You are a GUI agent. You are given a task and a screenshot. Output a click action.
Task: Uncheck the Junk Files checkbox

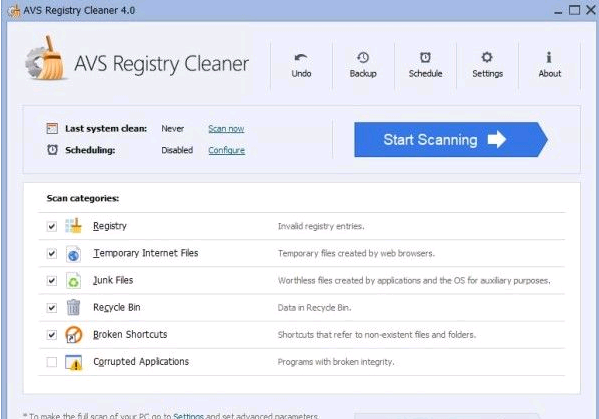pos(52,280)
